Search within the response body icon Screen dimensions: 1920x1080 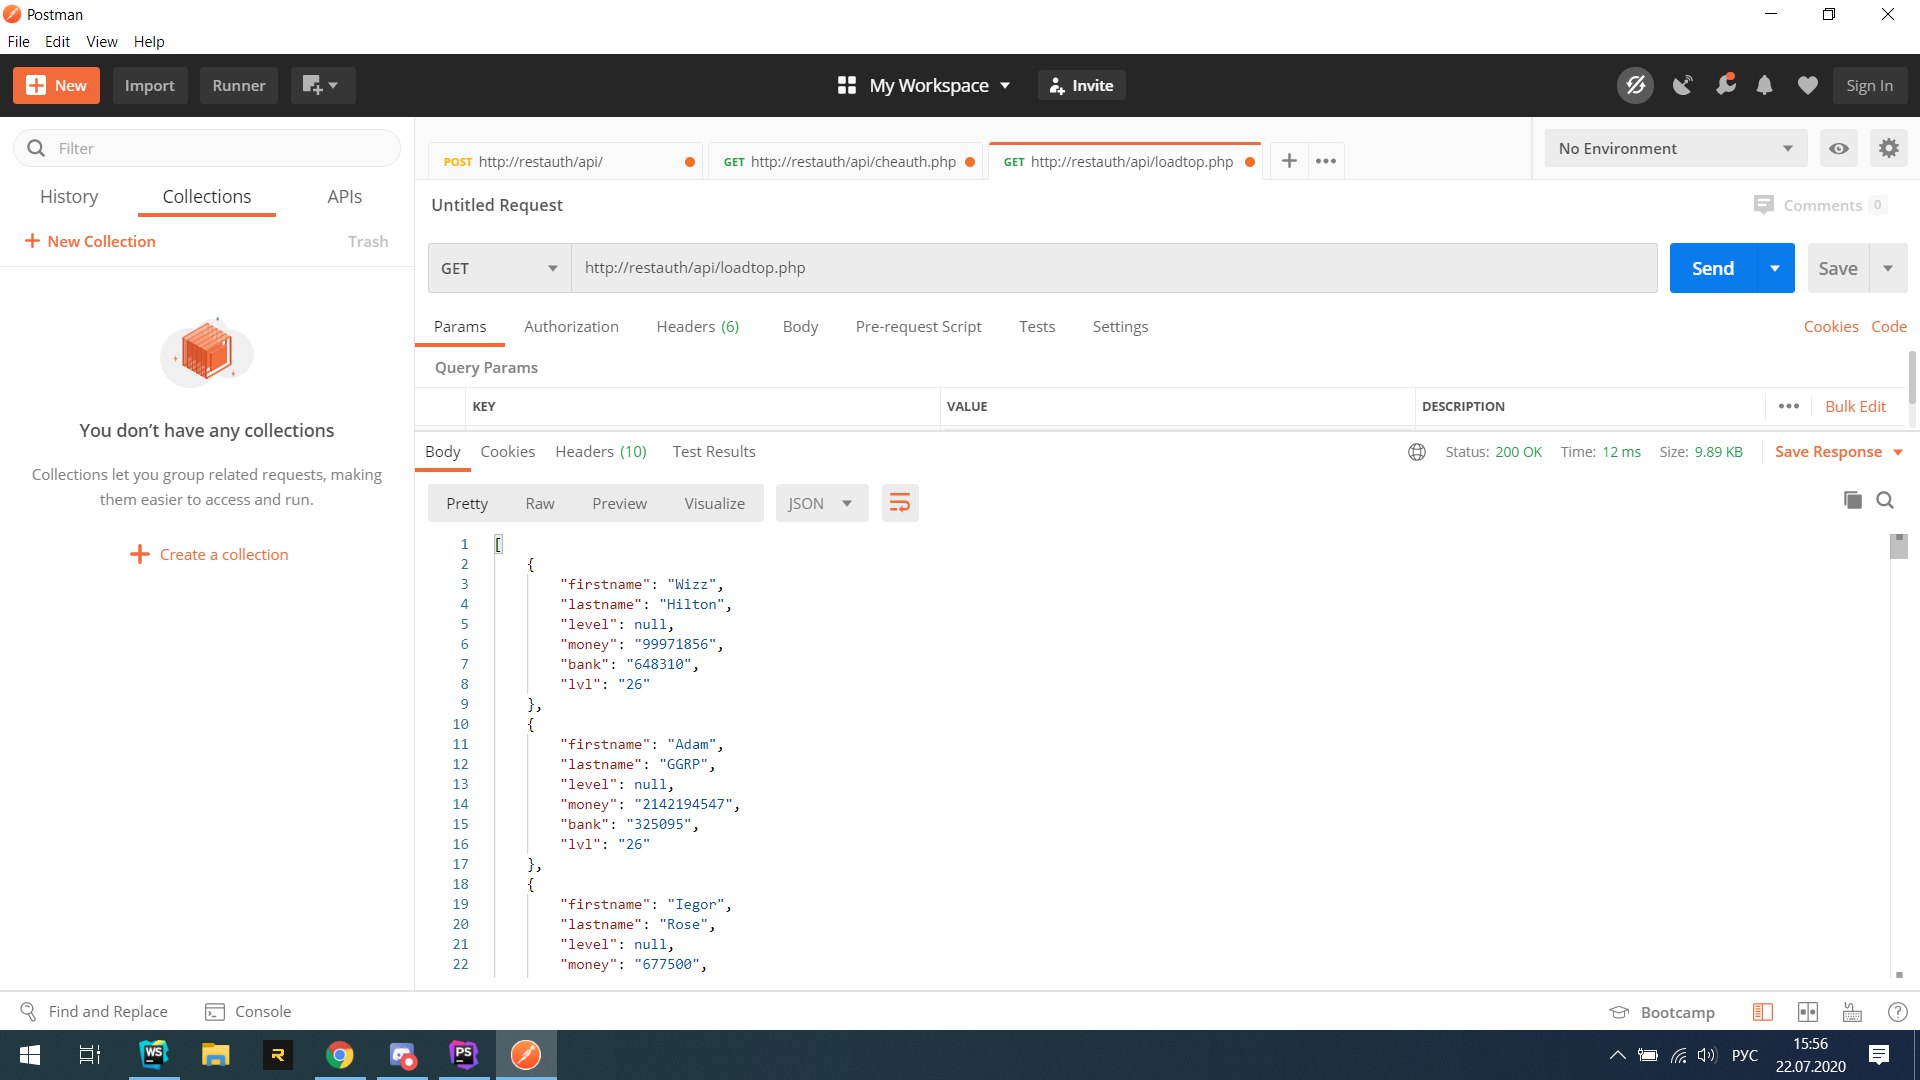pyautogui.click(x=1885, y=500)
